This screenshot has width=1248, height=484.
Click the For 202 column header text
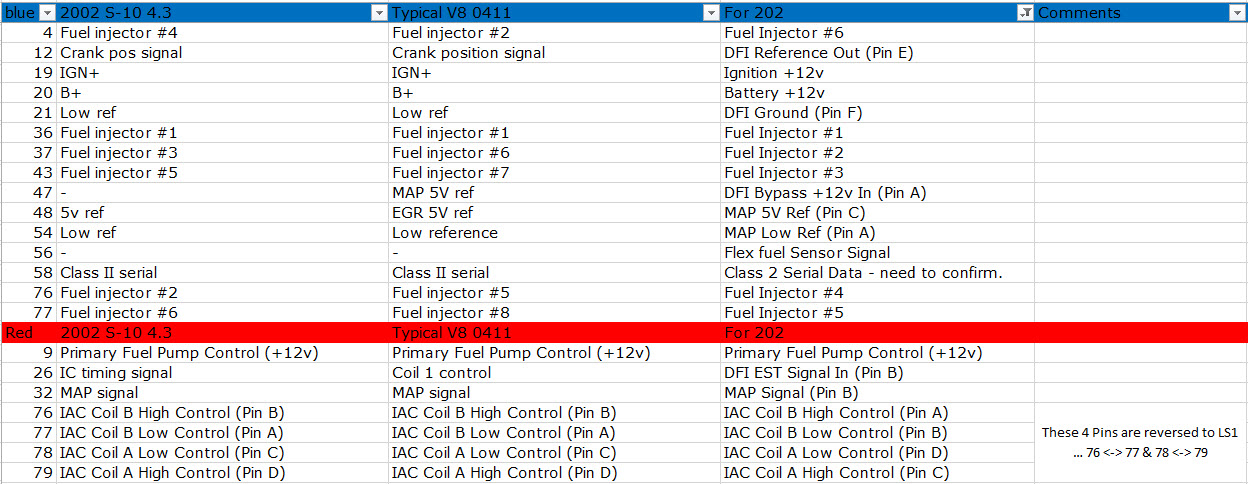click(754, 13)
